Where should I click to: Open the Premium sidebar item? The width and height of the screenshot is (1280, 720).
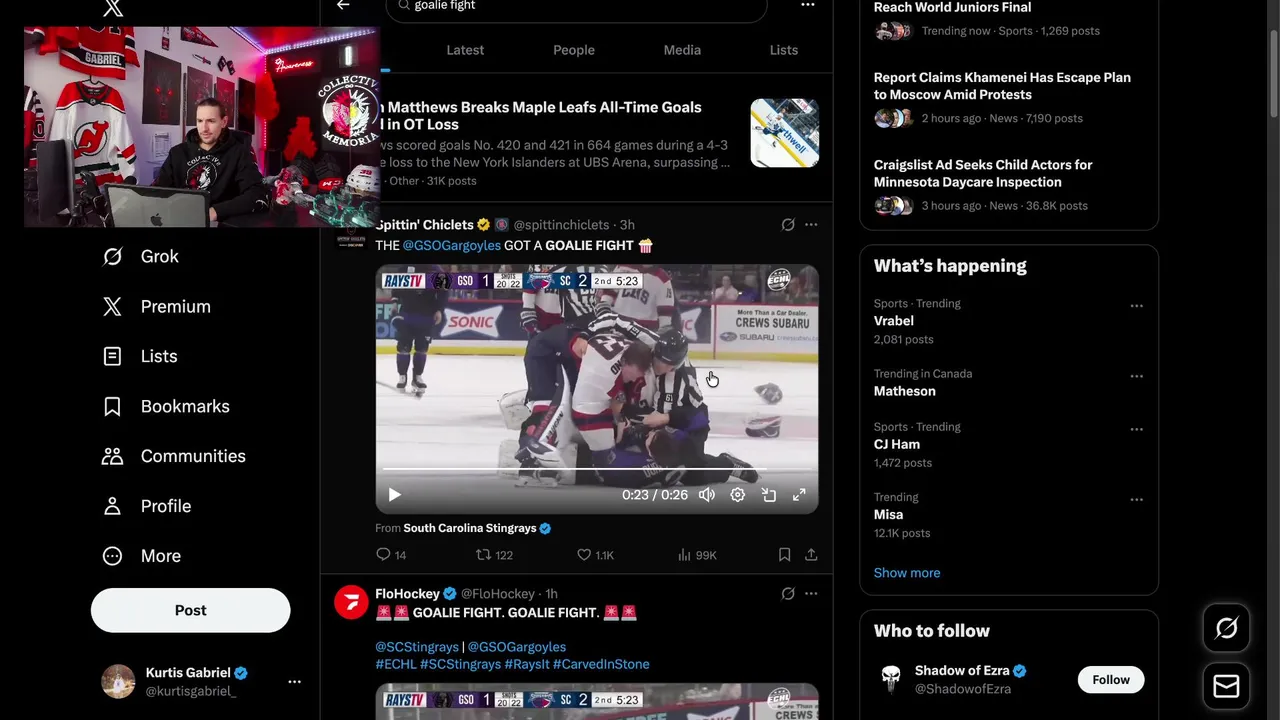coord(156,307)
